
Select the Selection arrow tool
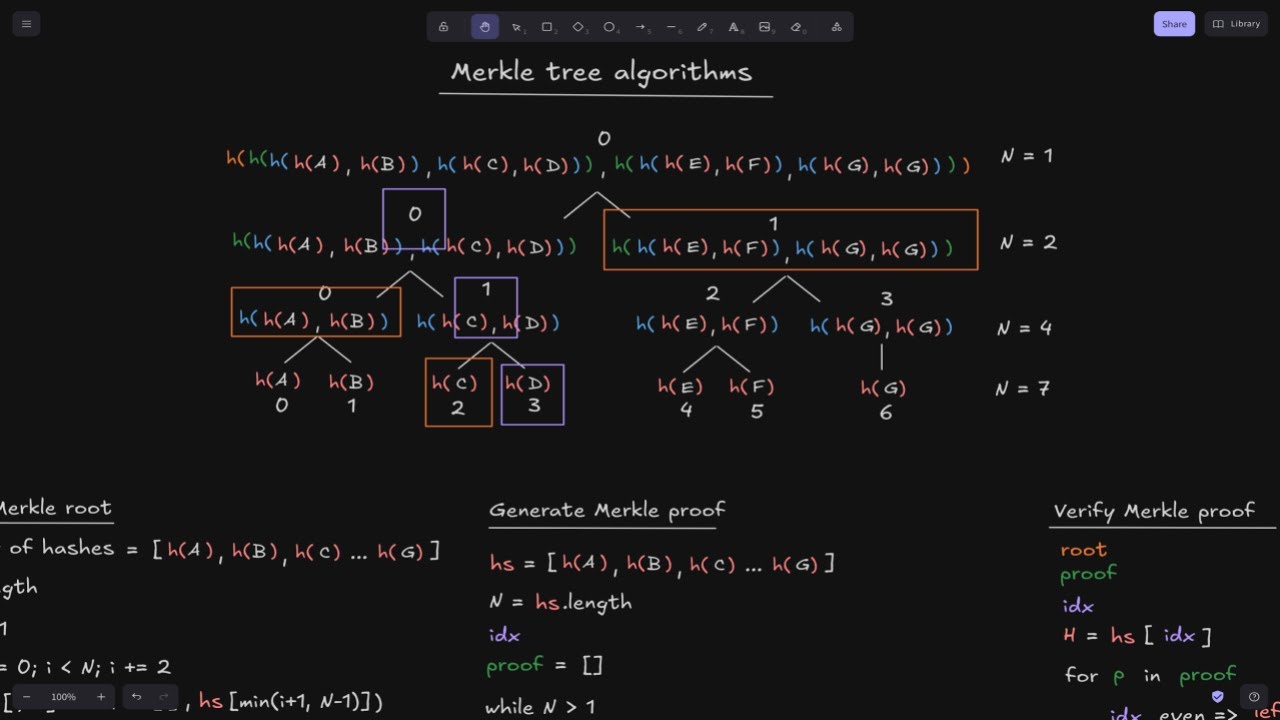(516, 27)
